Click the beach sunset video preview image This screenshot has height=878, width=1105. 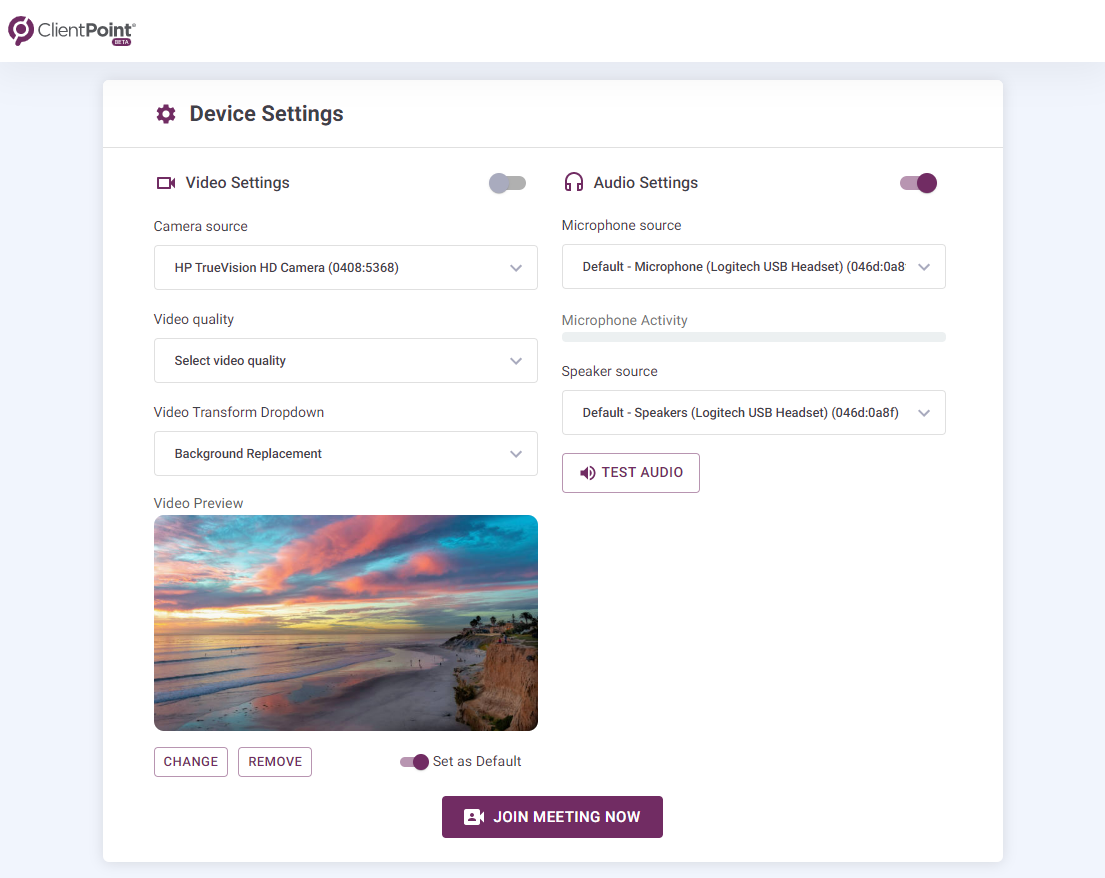pos(345,623)
